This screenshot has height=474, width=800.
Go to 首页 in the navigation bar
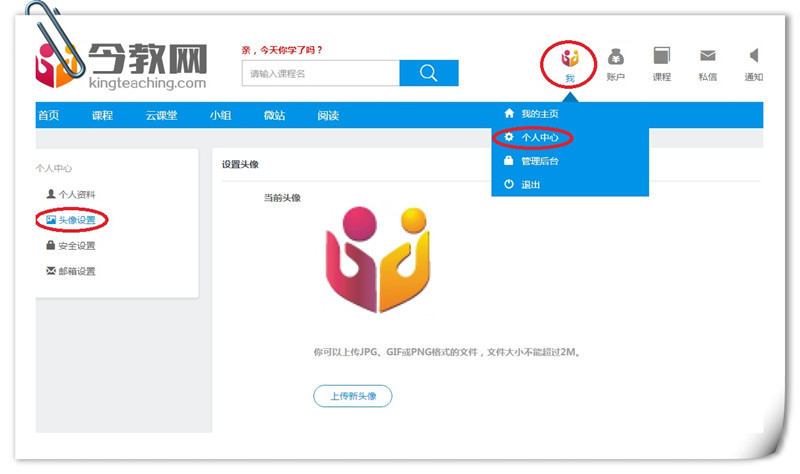click(48, 115)
